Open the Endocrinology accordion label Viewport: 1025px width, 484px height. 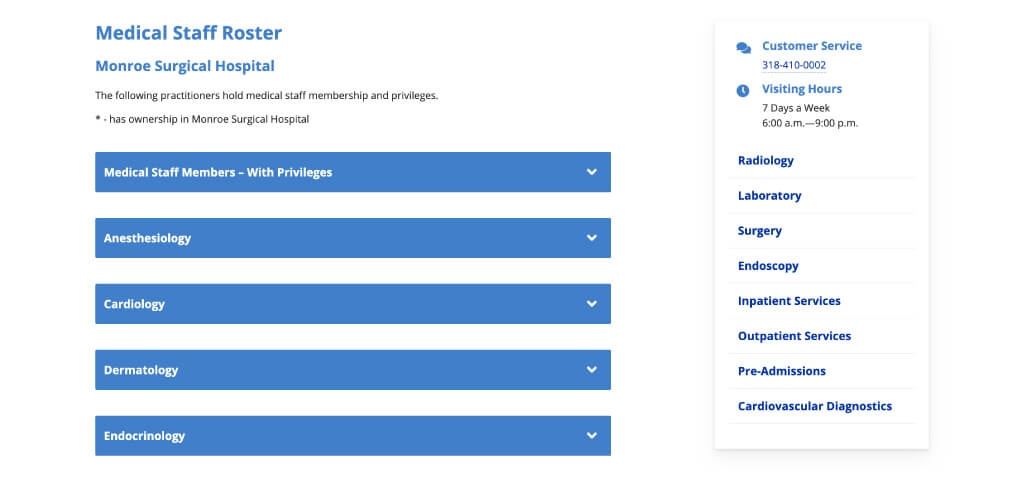coord(145,436)
